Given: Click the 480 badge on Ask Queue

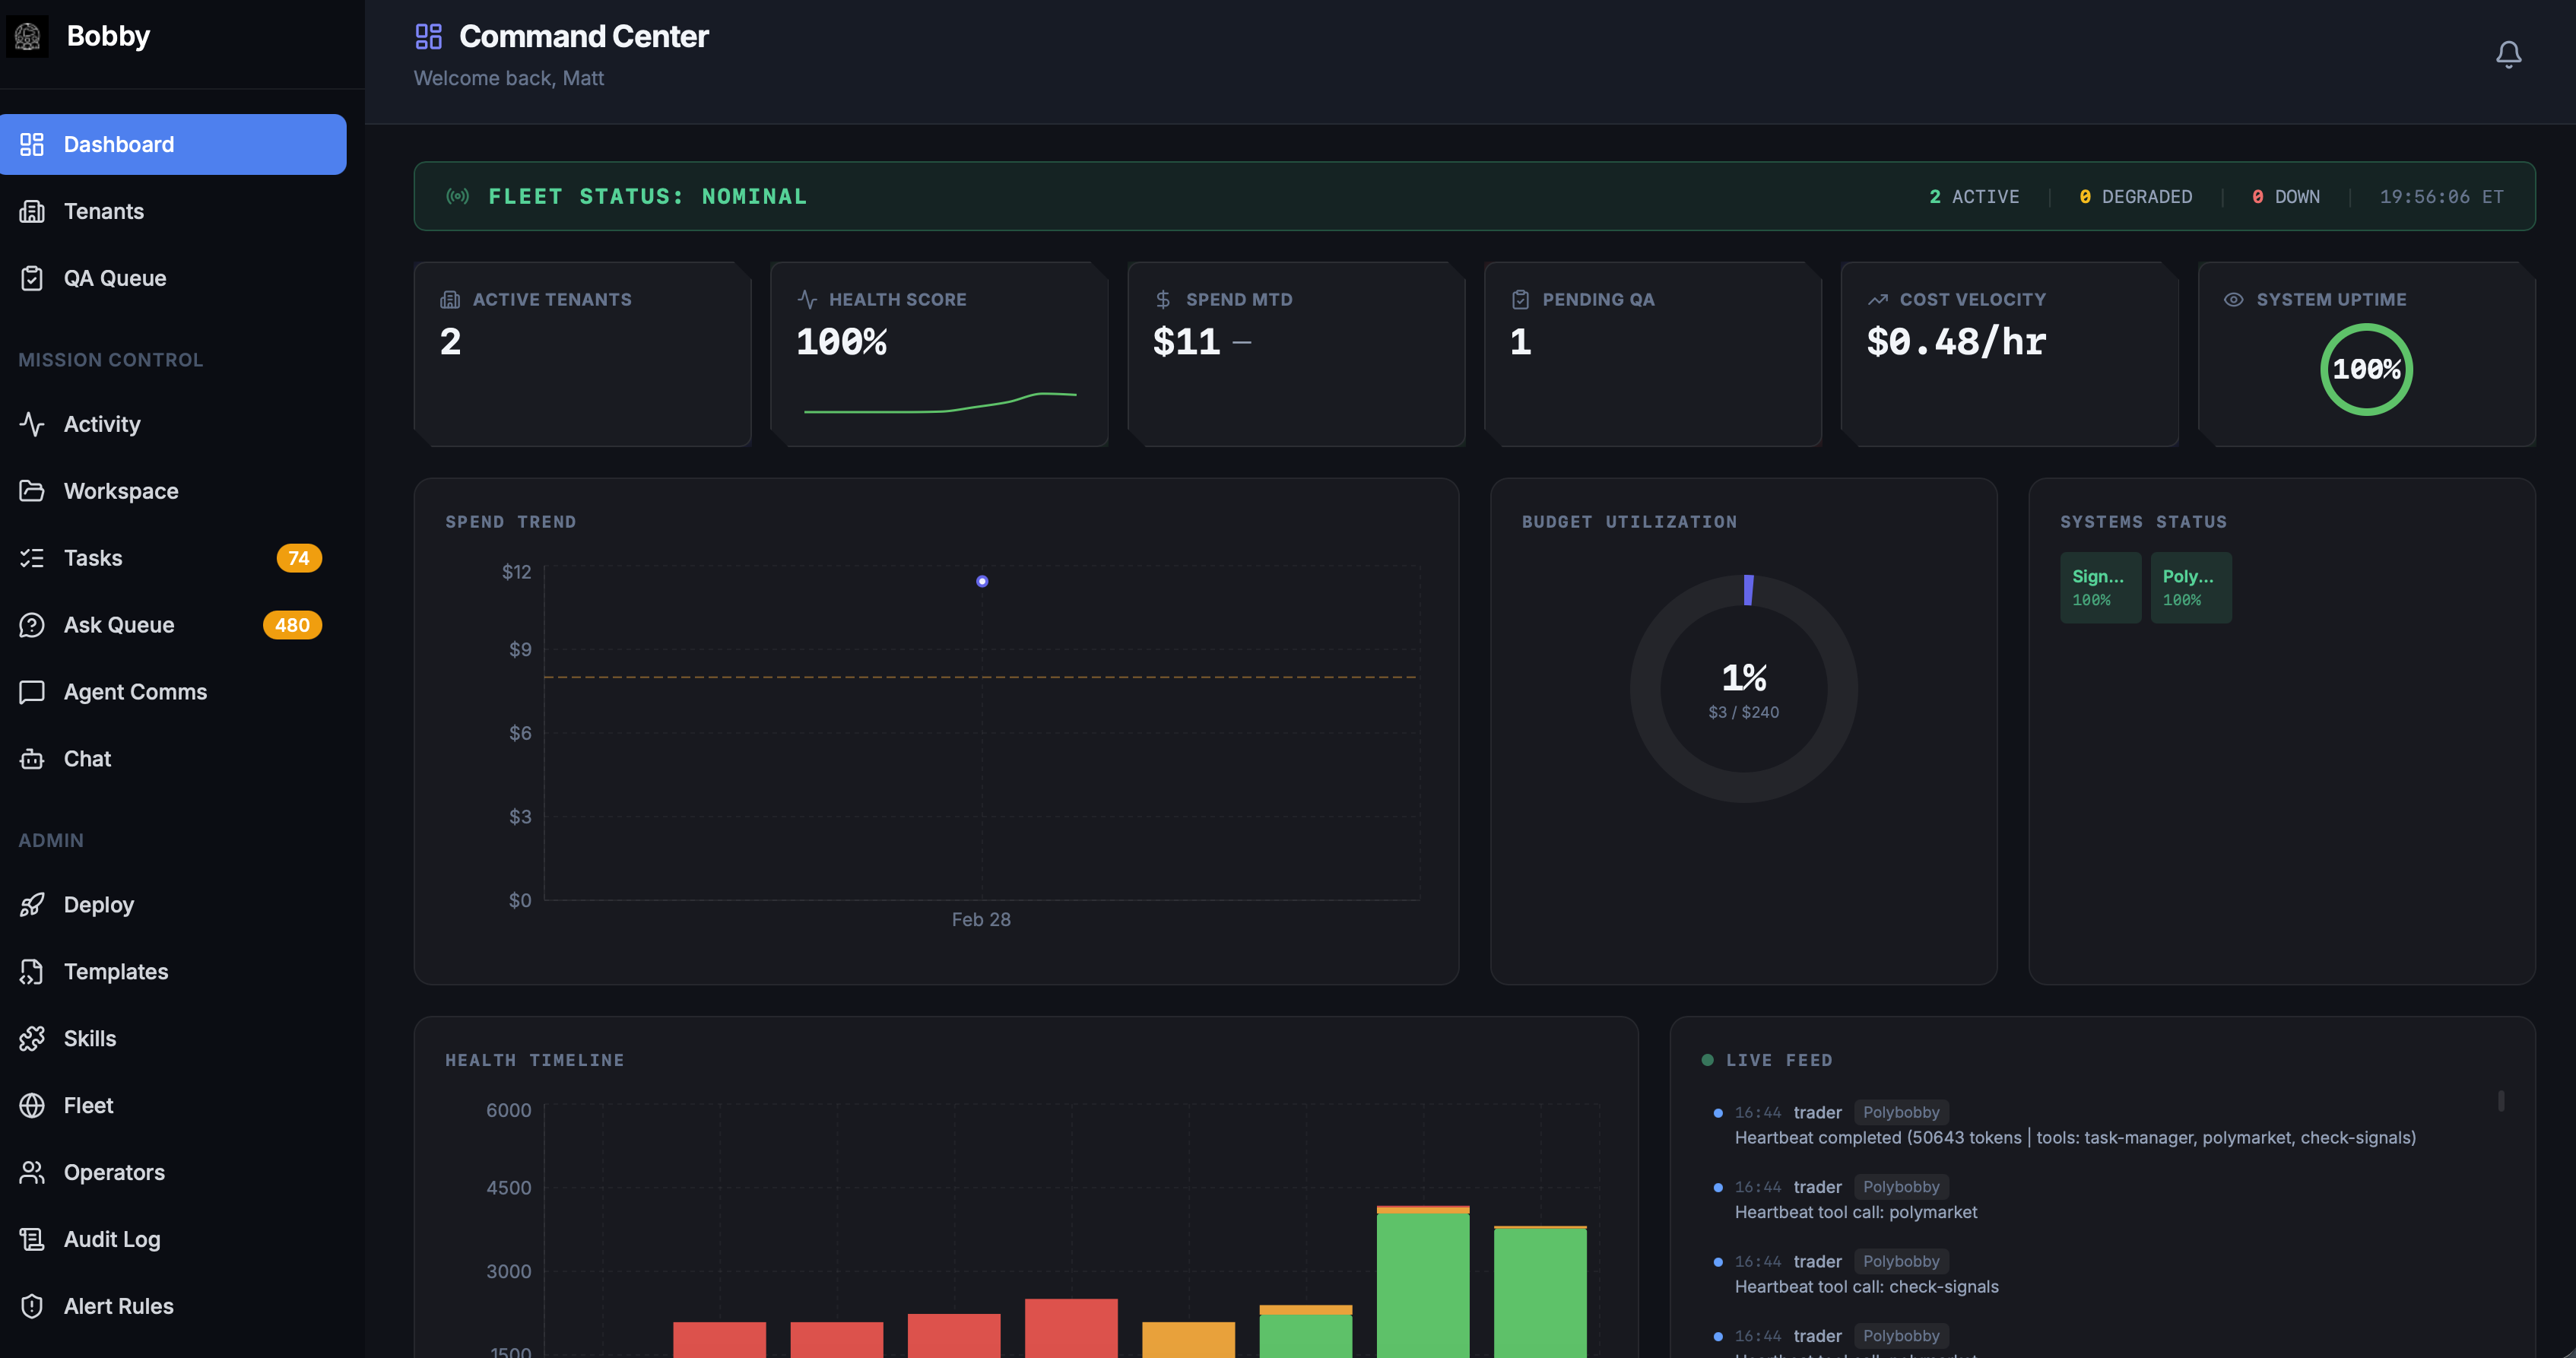Looking at the screenshot, I should (291, 625).
